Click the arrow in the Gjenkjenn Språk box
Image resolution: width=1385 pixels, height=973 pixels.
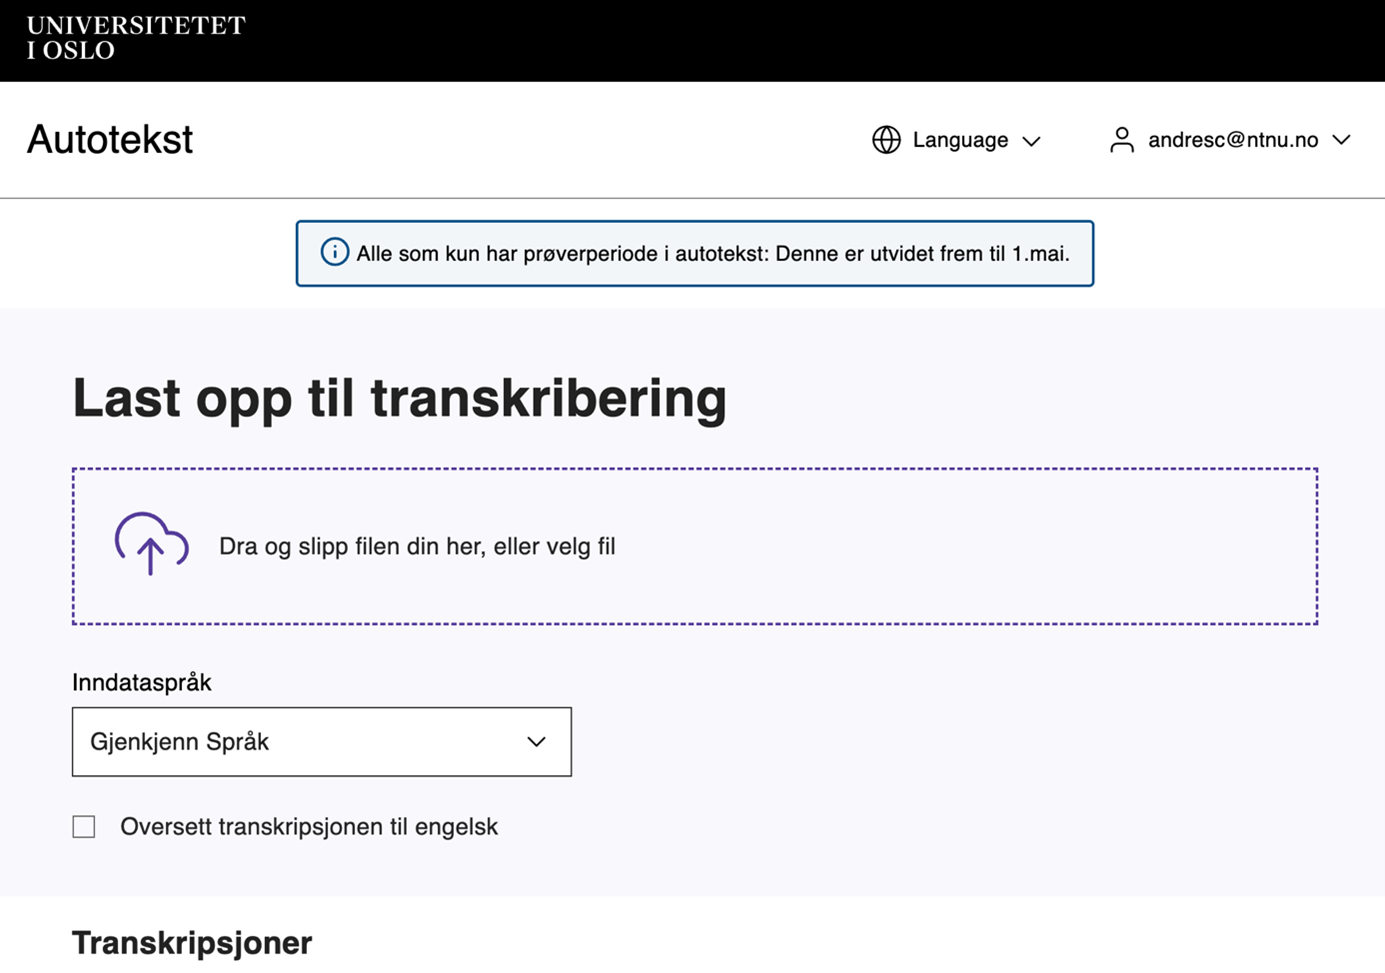pos(537,742)
